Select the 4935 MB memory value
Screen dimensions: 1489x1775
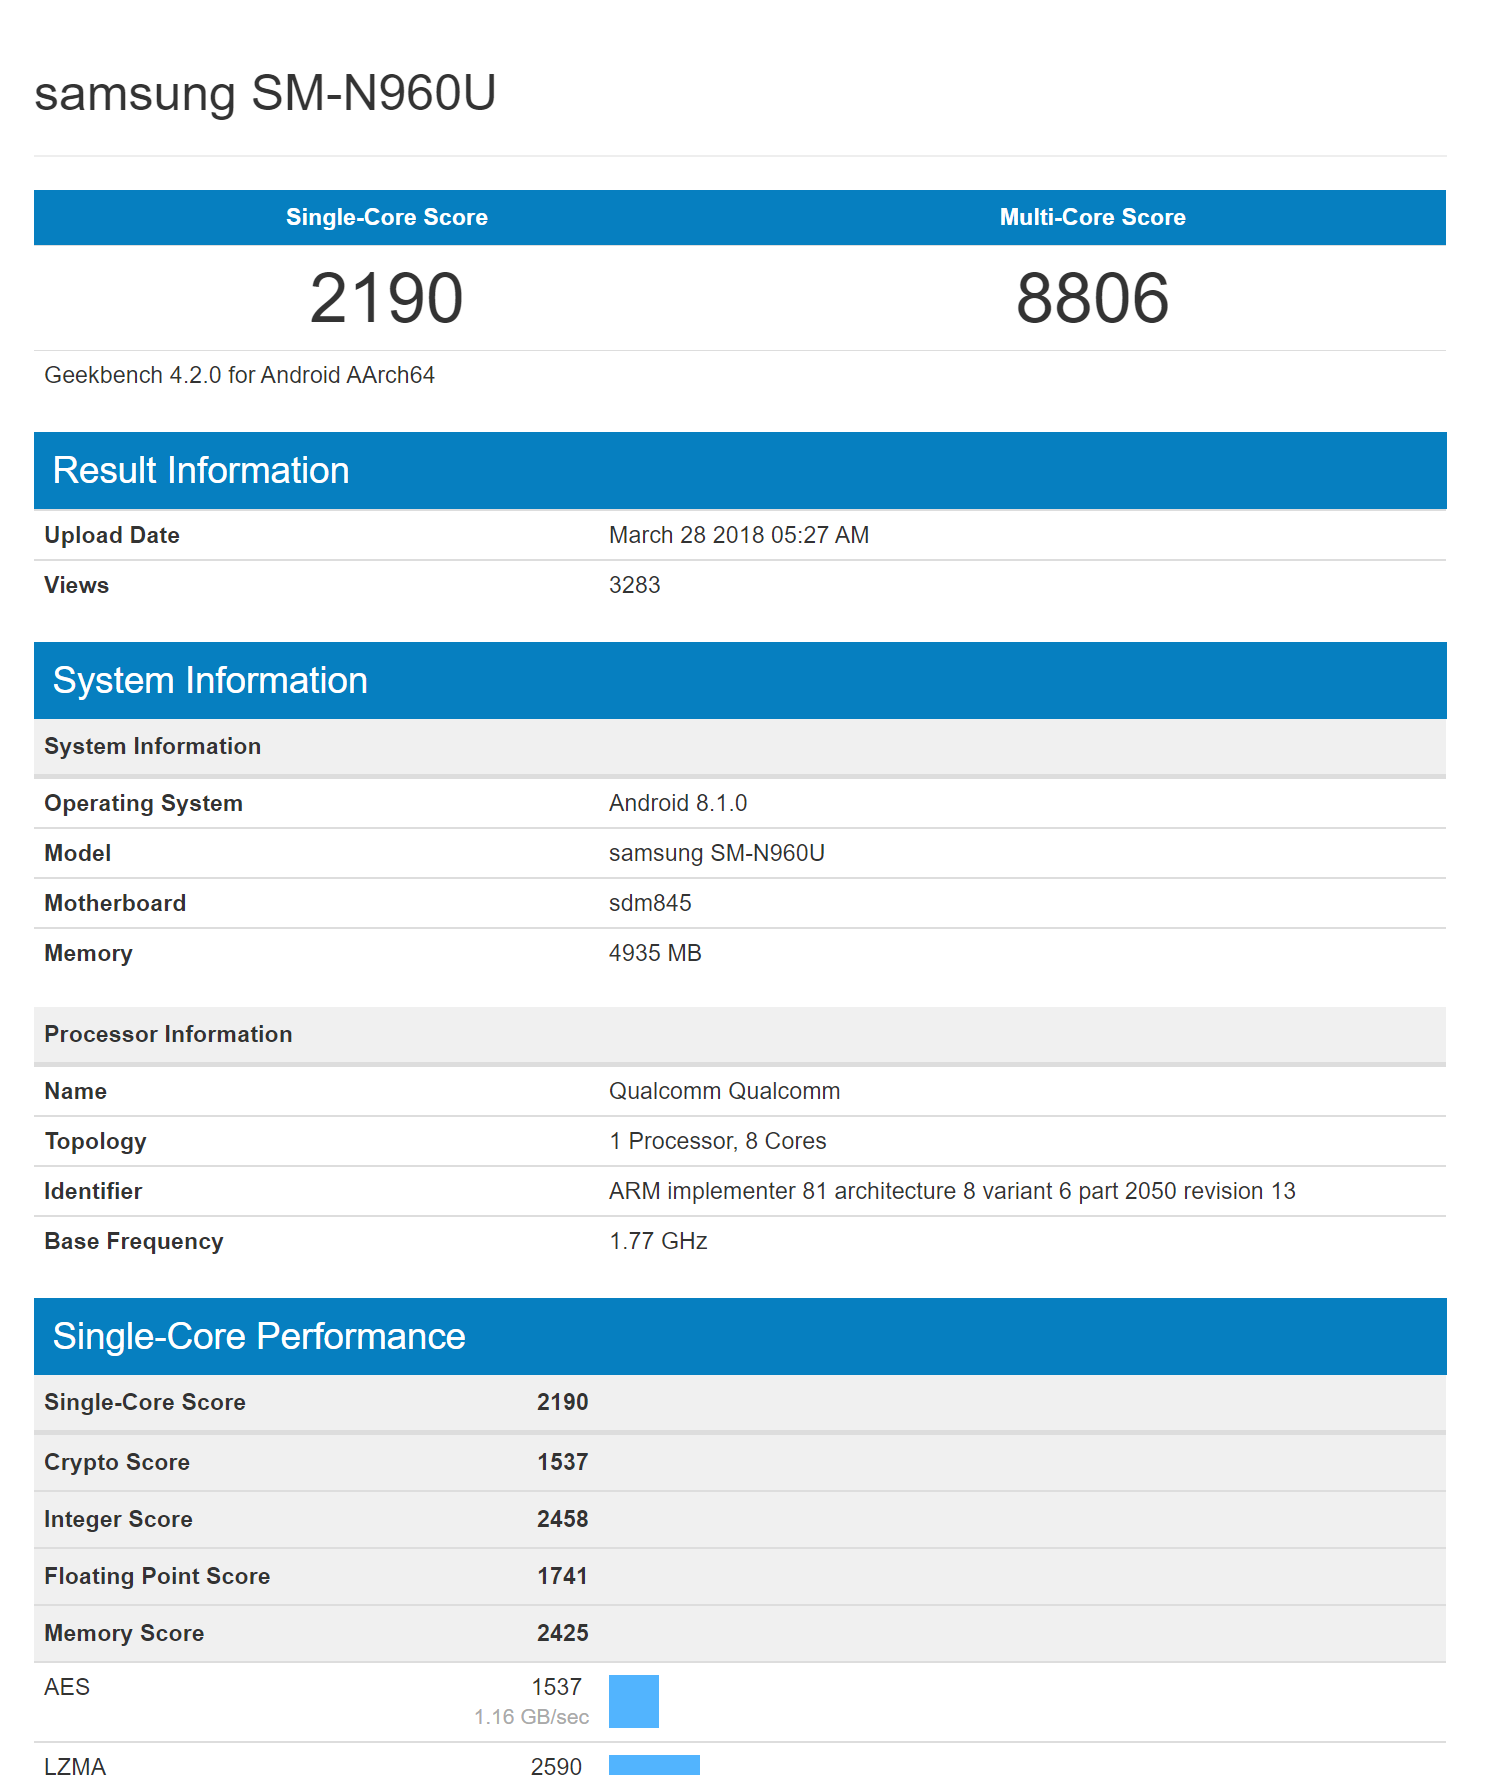click(x=655, y=953)
